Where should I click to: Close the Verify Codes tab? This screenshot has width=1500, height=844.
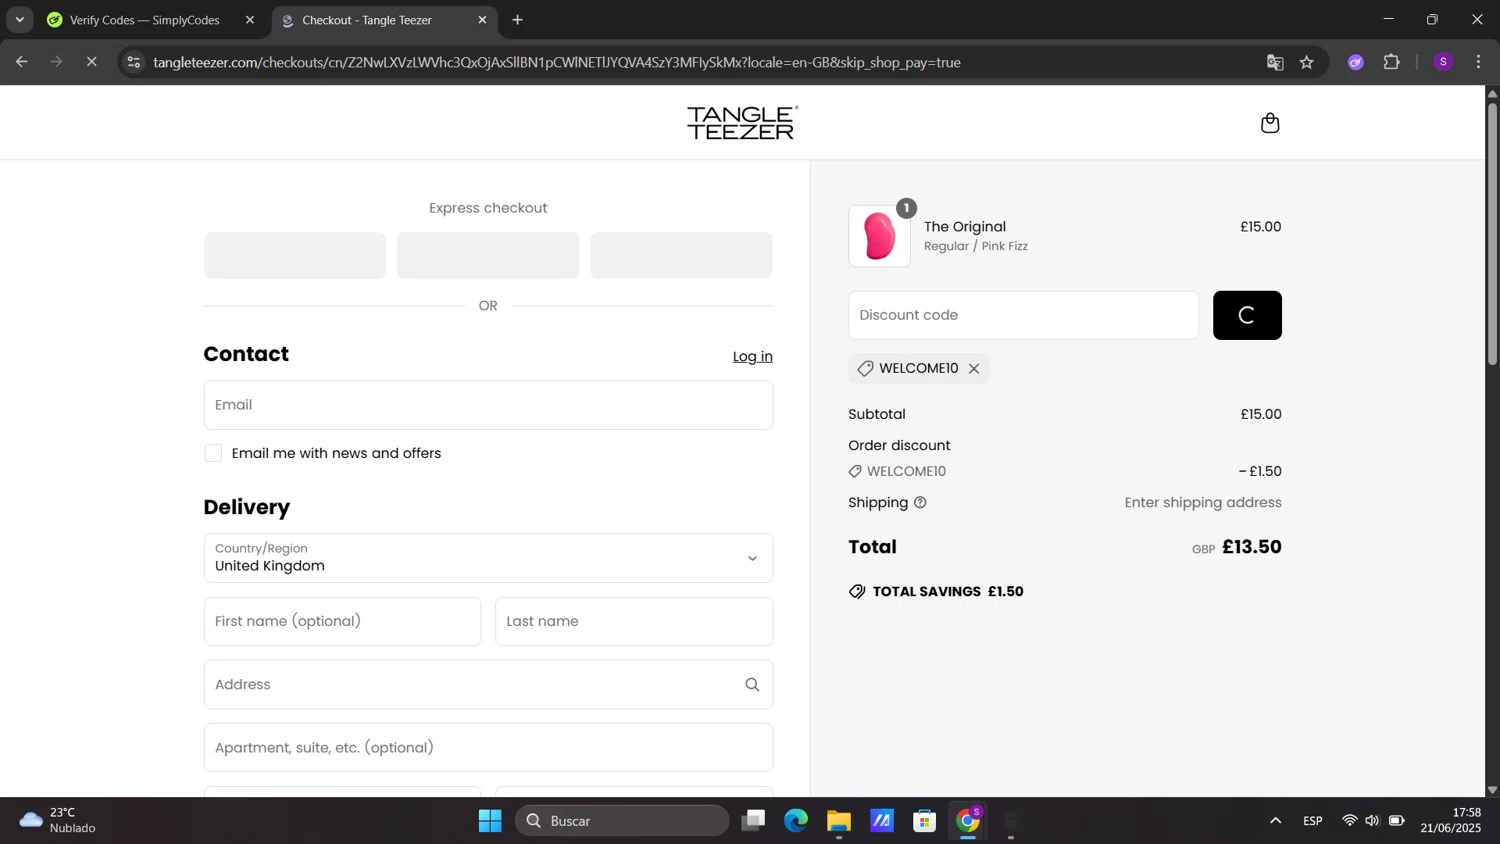pos(250,20)
